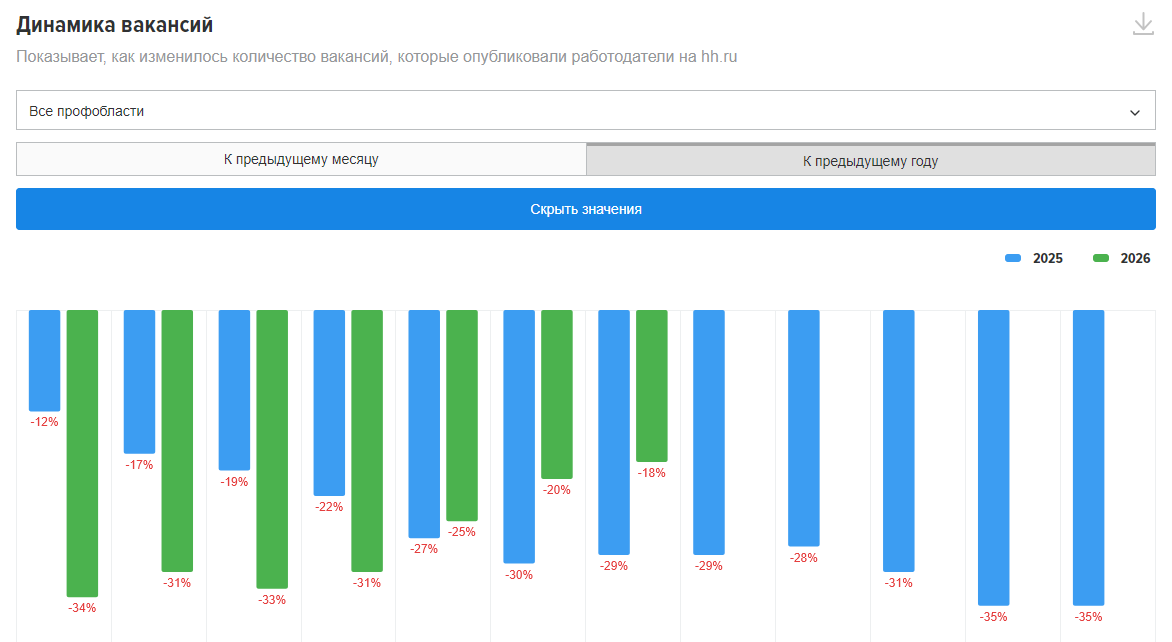1172x642 pixels.
Task: Click the blue 2025 legend swatch
Action: [x=1013, y=258]
